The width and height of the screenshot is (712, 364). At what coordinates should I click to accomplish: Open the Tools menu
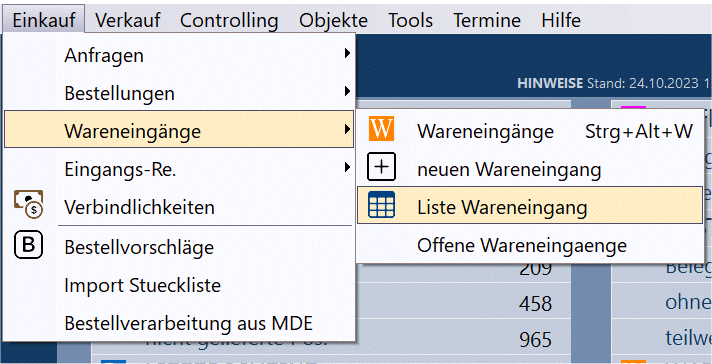(410, 20)
